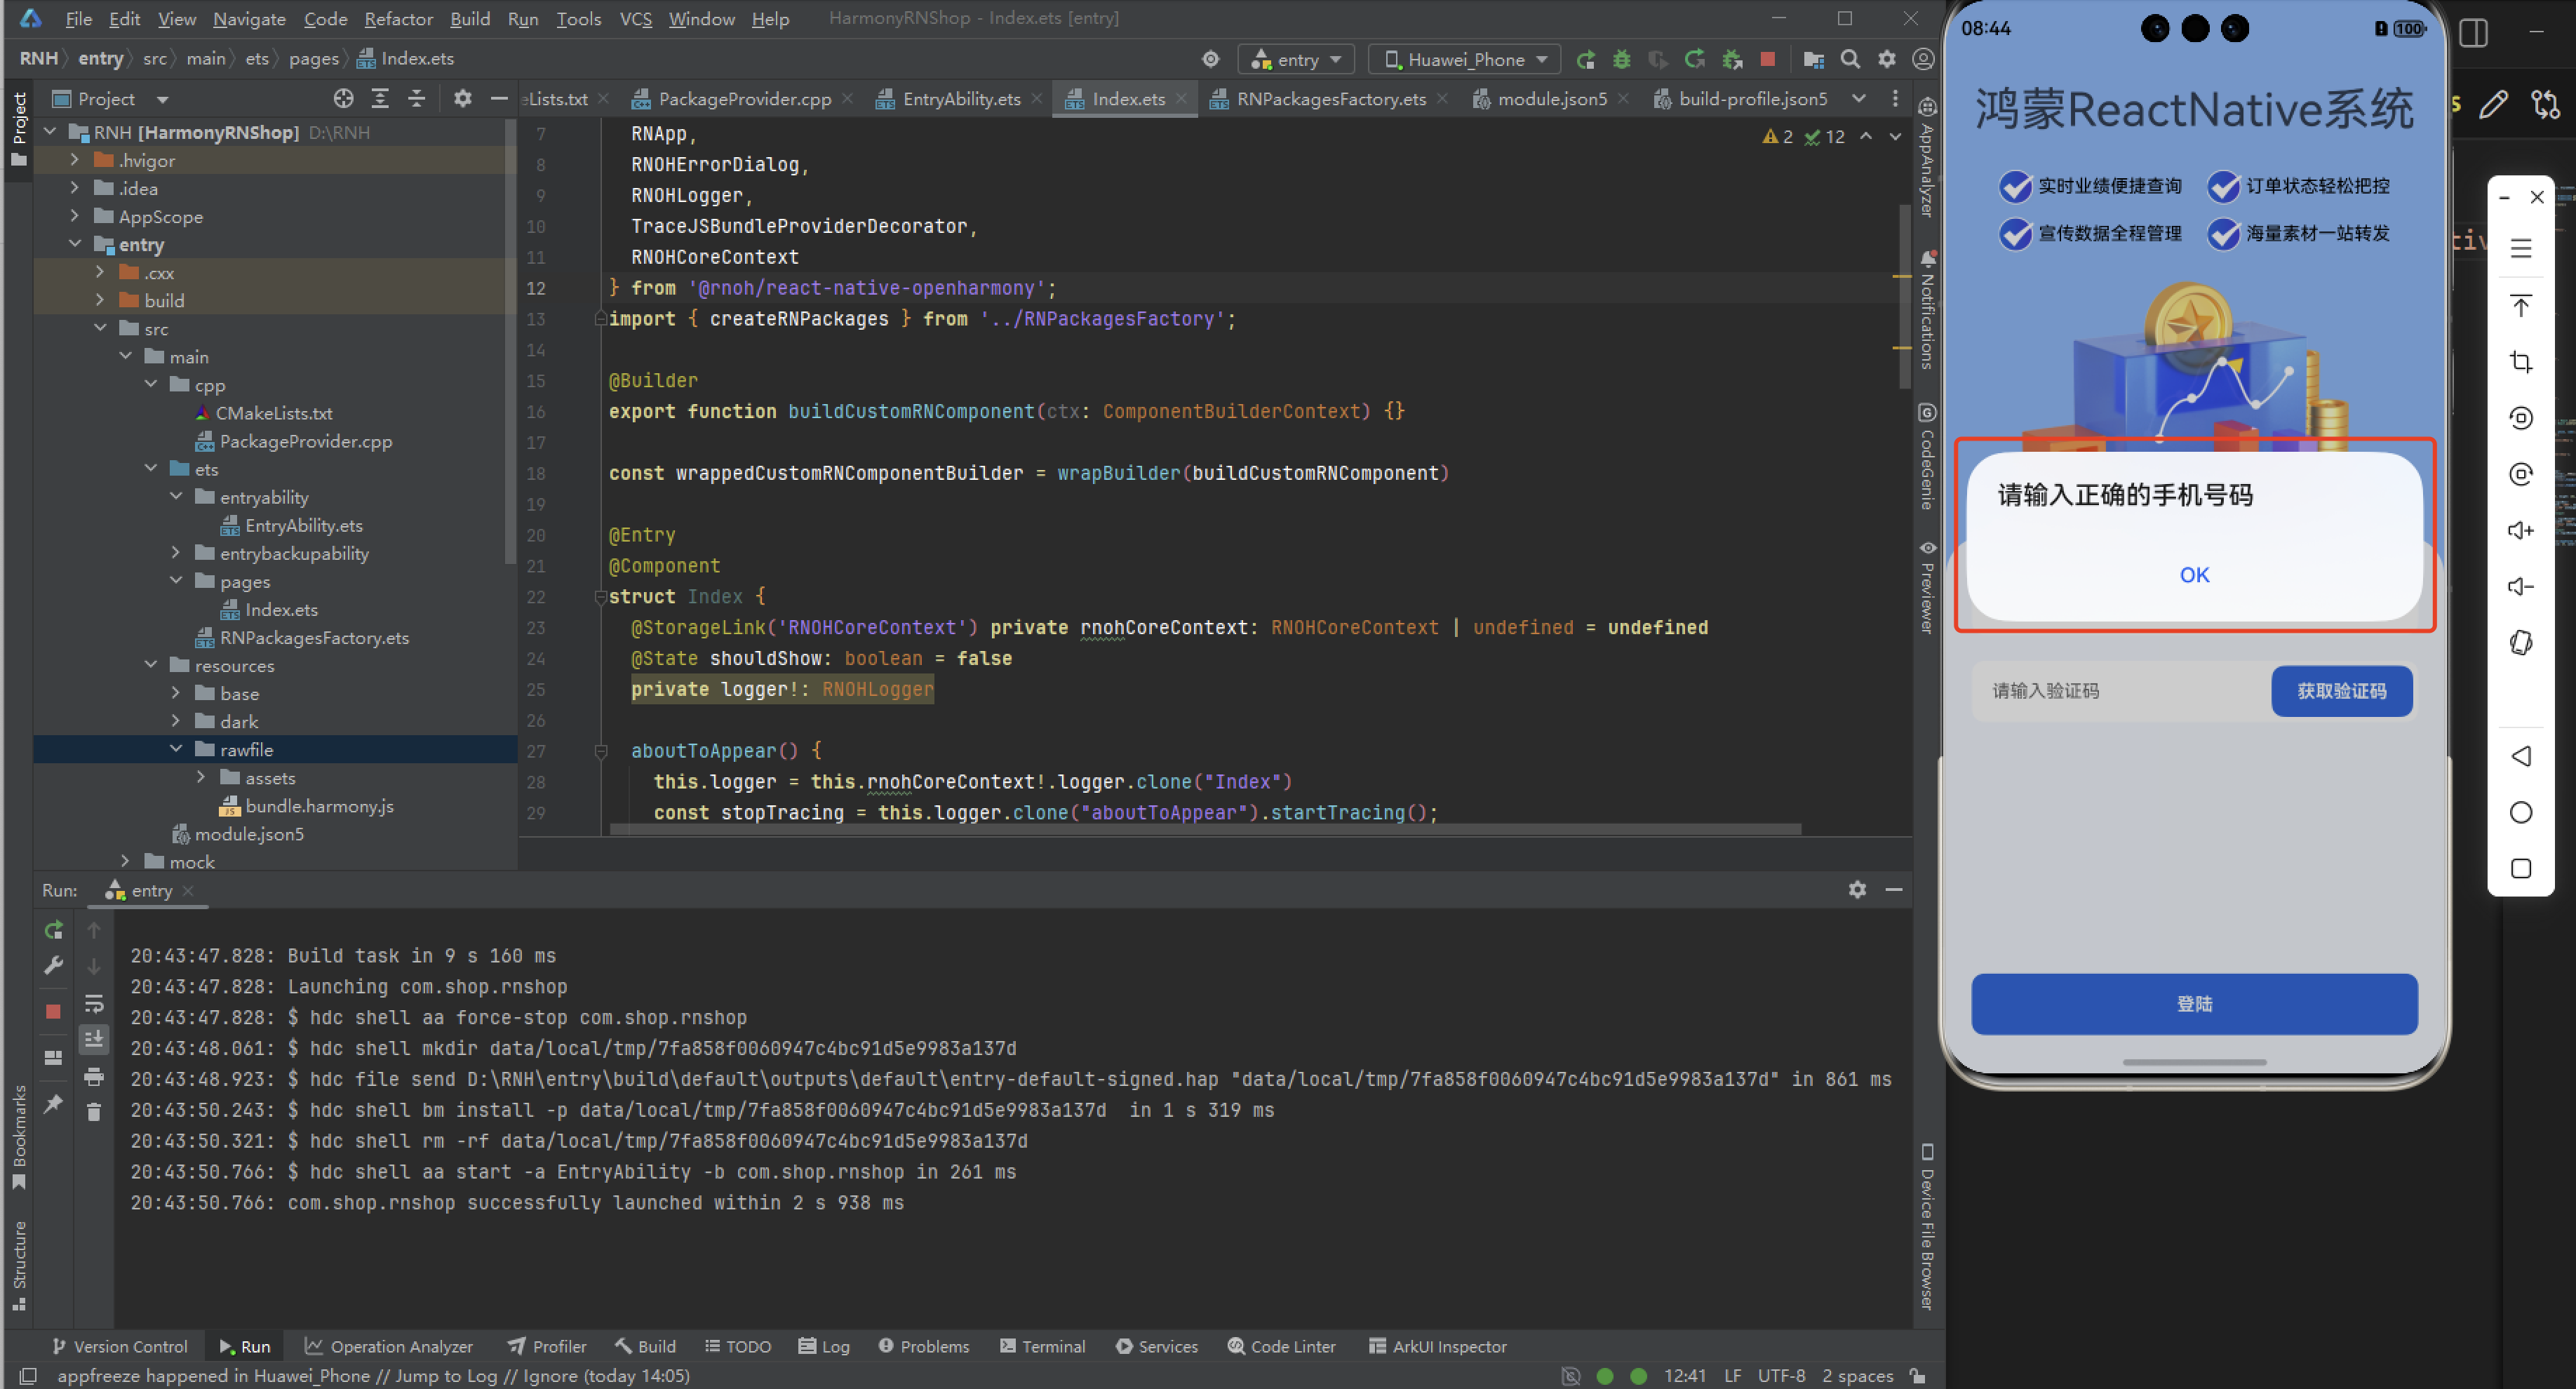The image size is (2576, 1389).
Task: Stop the running app with red square
Action: (1767, 60)
